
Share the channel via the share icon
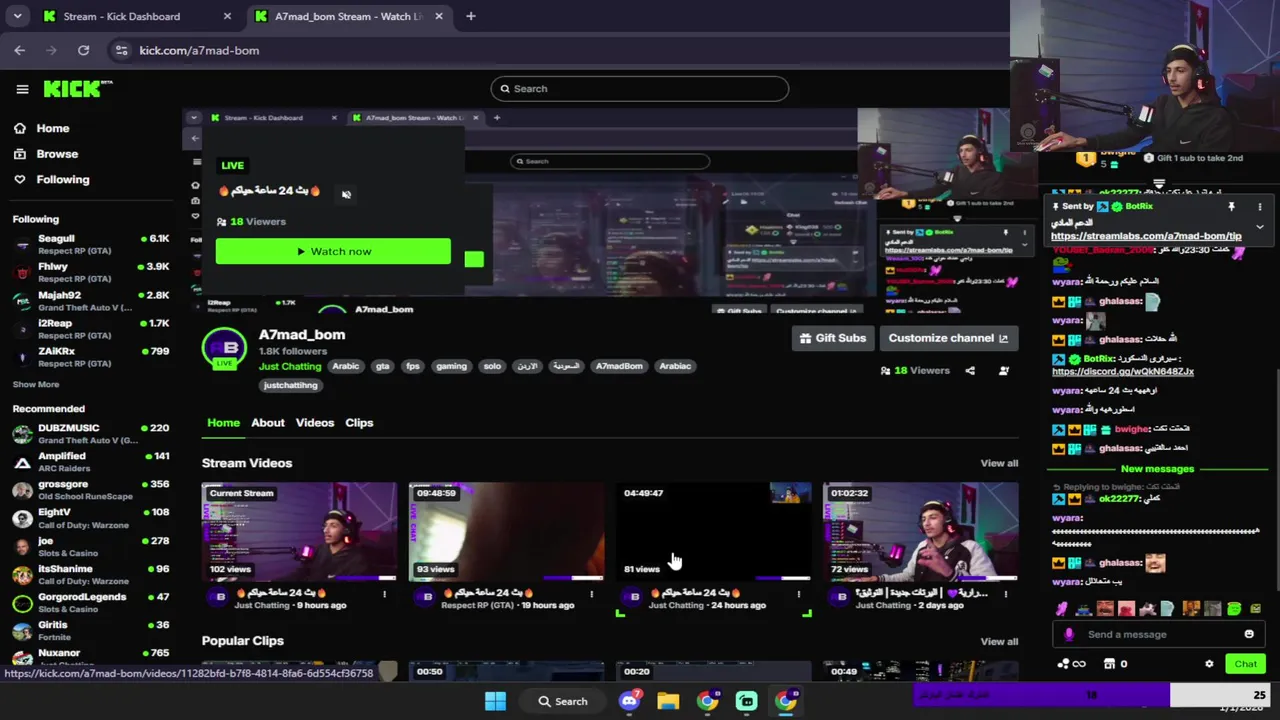coord(970,371)
